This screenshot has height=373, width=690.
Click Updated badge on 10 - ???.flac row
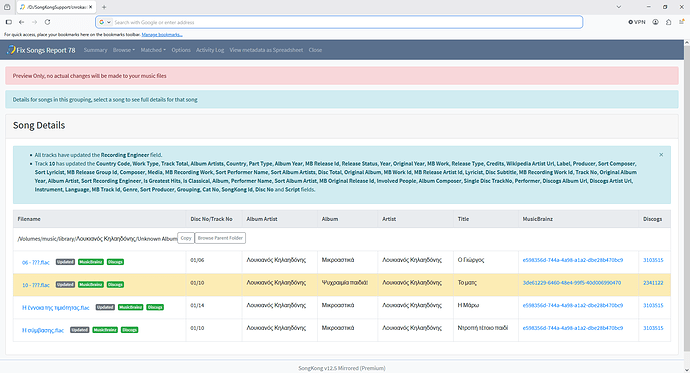(65, 285)
